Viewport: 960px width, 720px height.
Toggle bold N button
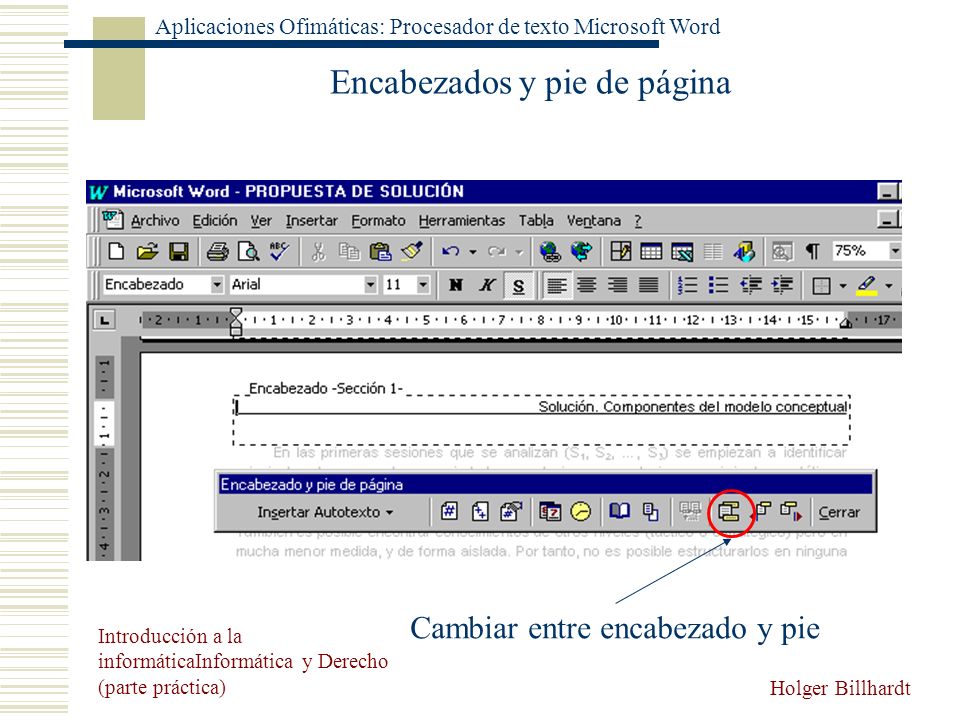pyautogui.click(x=456, y=285)
